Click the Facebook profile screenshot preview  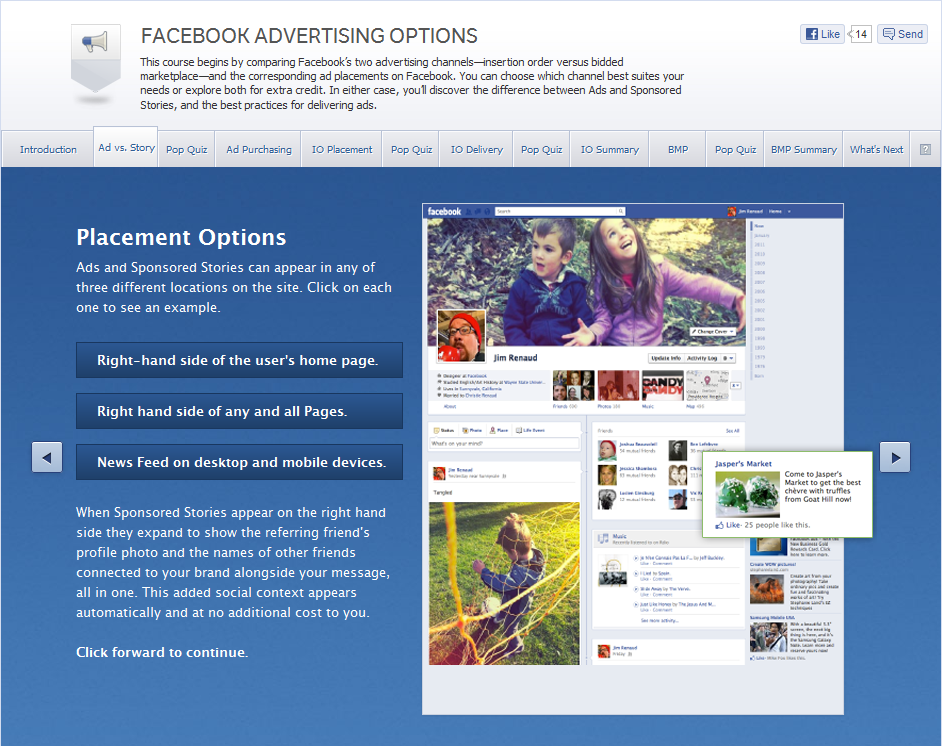(633, 459)
